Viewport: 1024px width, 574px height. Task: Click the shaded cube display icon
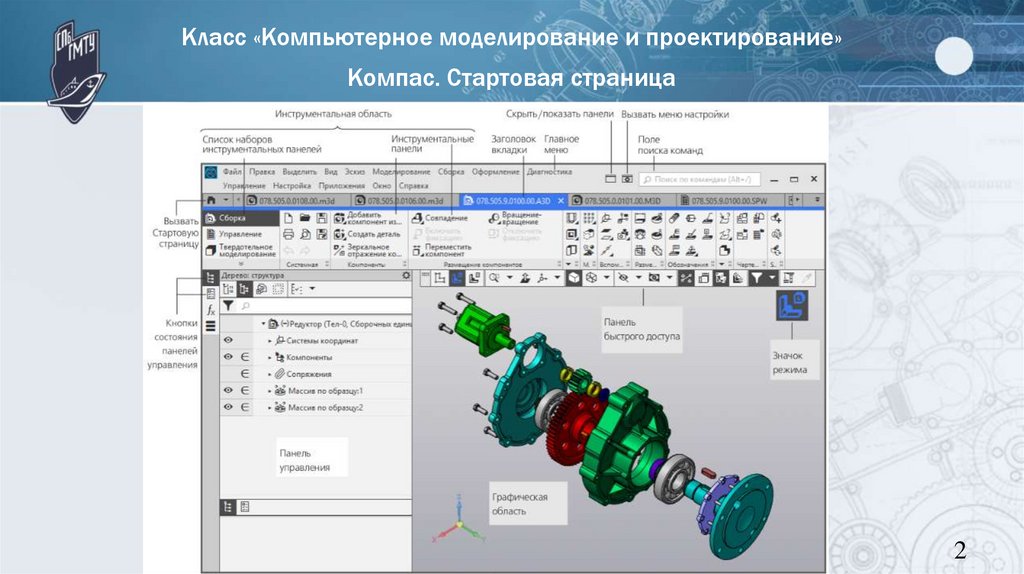573,278
